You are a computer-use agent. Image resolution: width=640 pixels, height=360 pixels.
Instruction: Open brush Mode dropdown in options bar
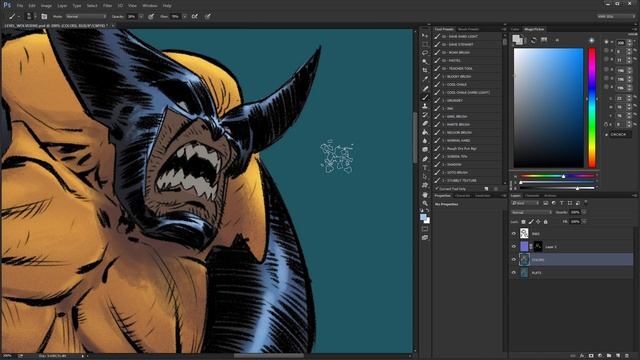[86, 16]
